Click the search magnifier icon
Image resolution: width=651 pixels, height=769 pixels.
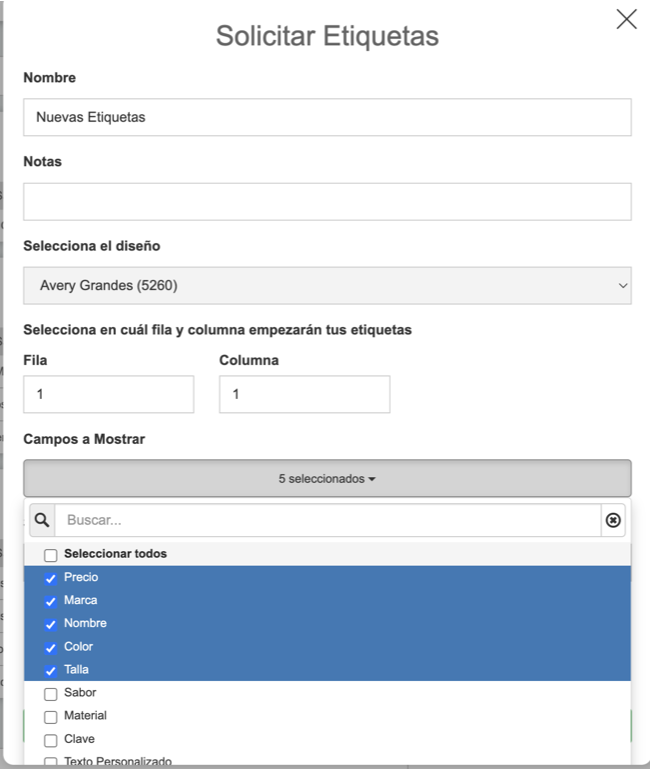[x=42, y=520]
